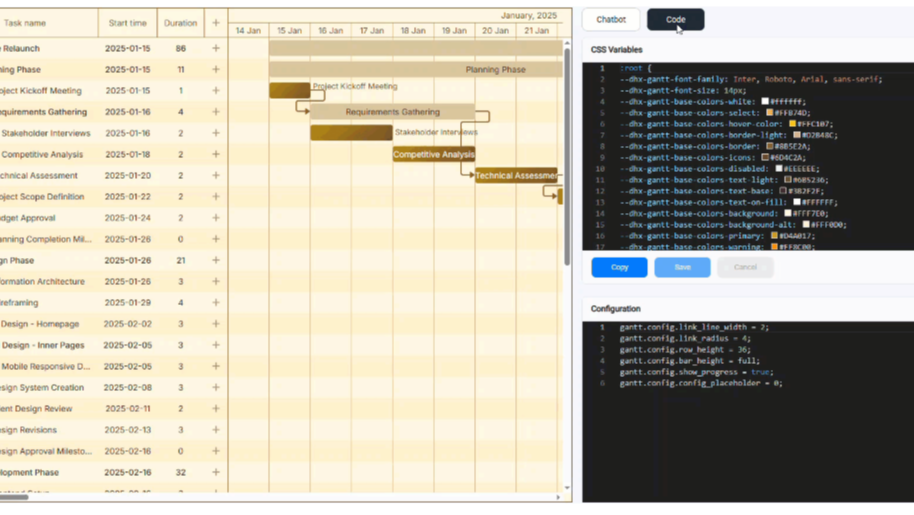Click the 21 Jan date header cell
The height and width of the screenshot is (515, 914).
[x=536, y=30]
